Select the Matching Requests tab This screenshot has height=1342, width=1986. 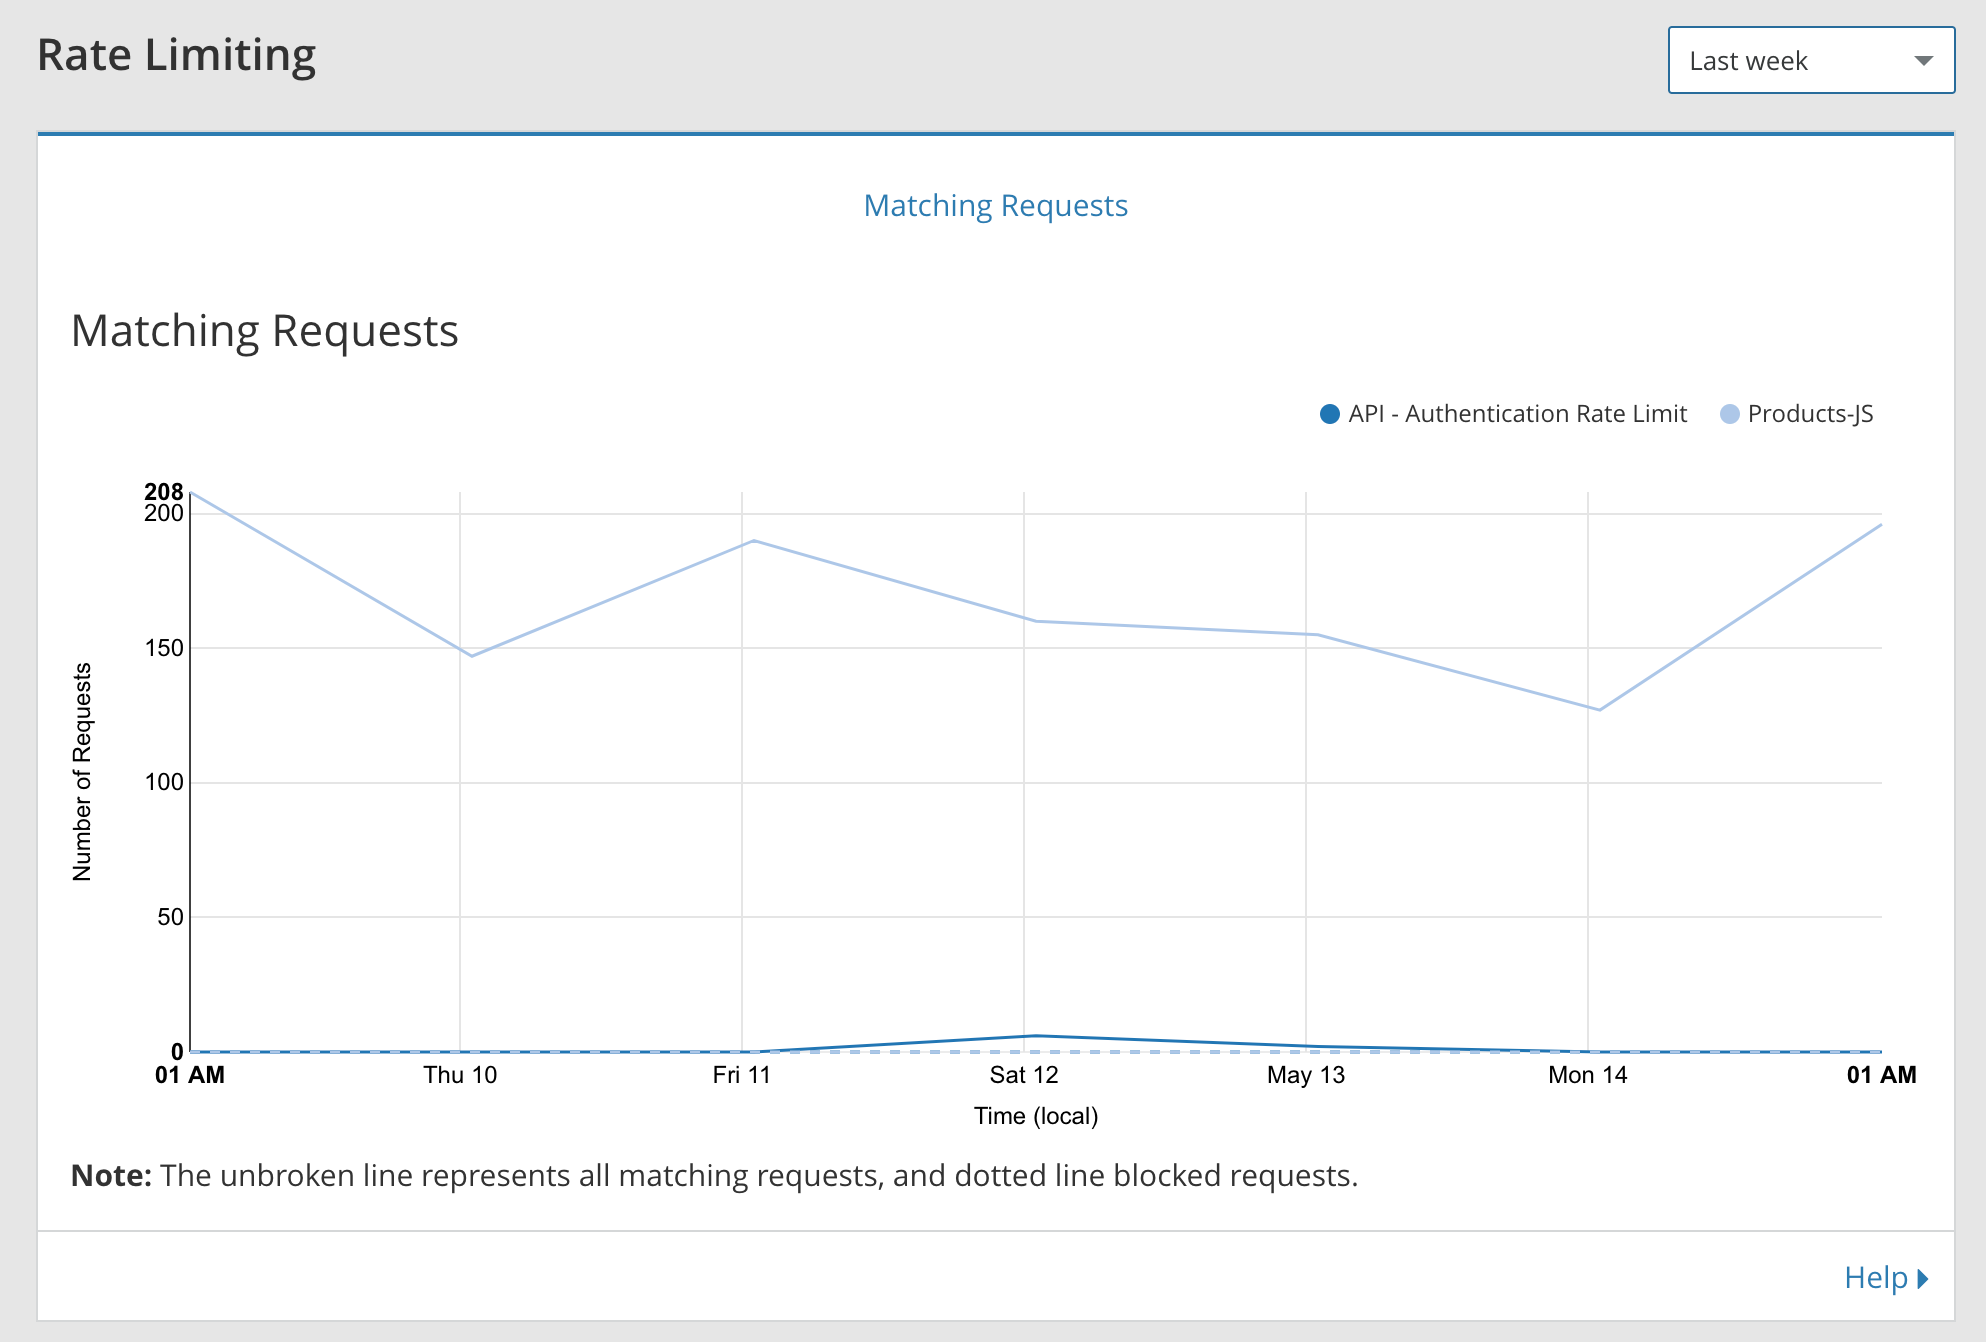click(x=995, y=205)
